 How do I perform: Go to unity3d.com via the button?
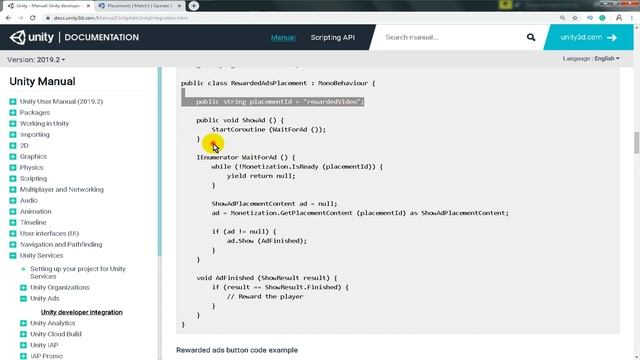[588, 37]
